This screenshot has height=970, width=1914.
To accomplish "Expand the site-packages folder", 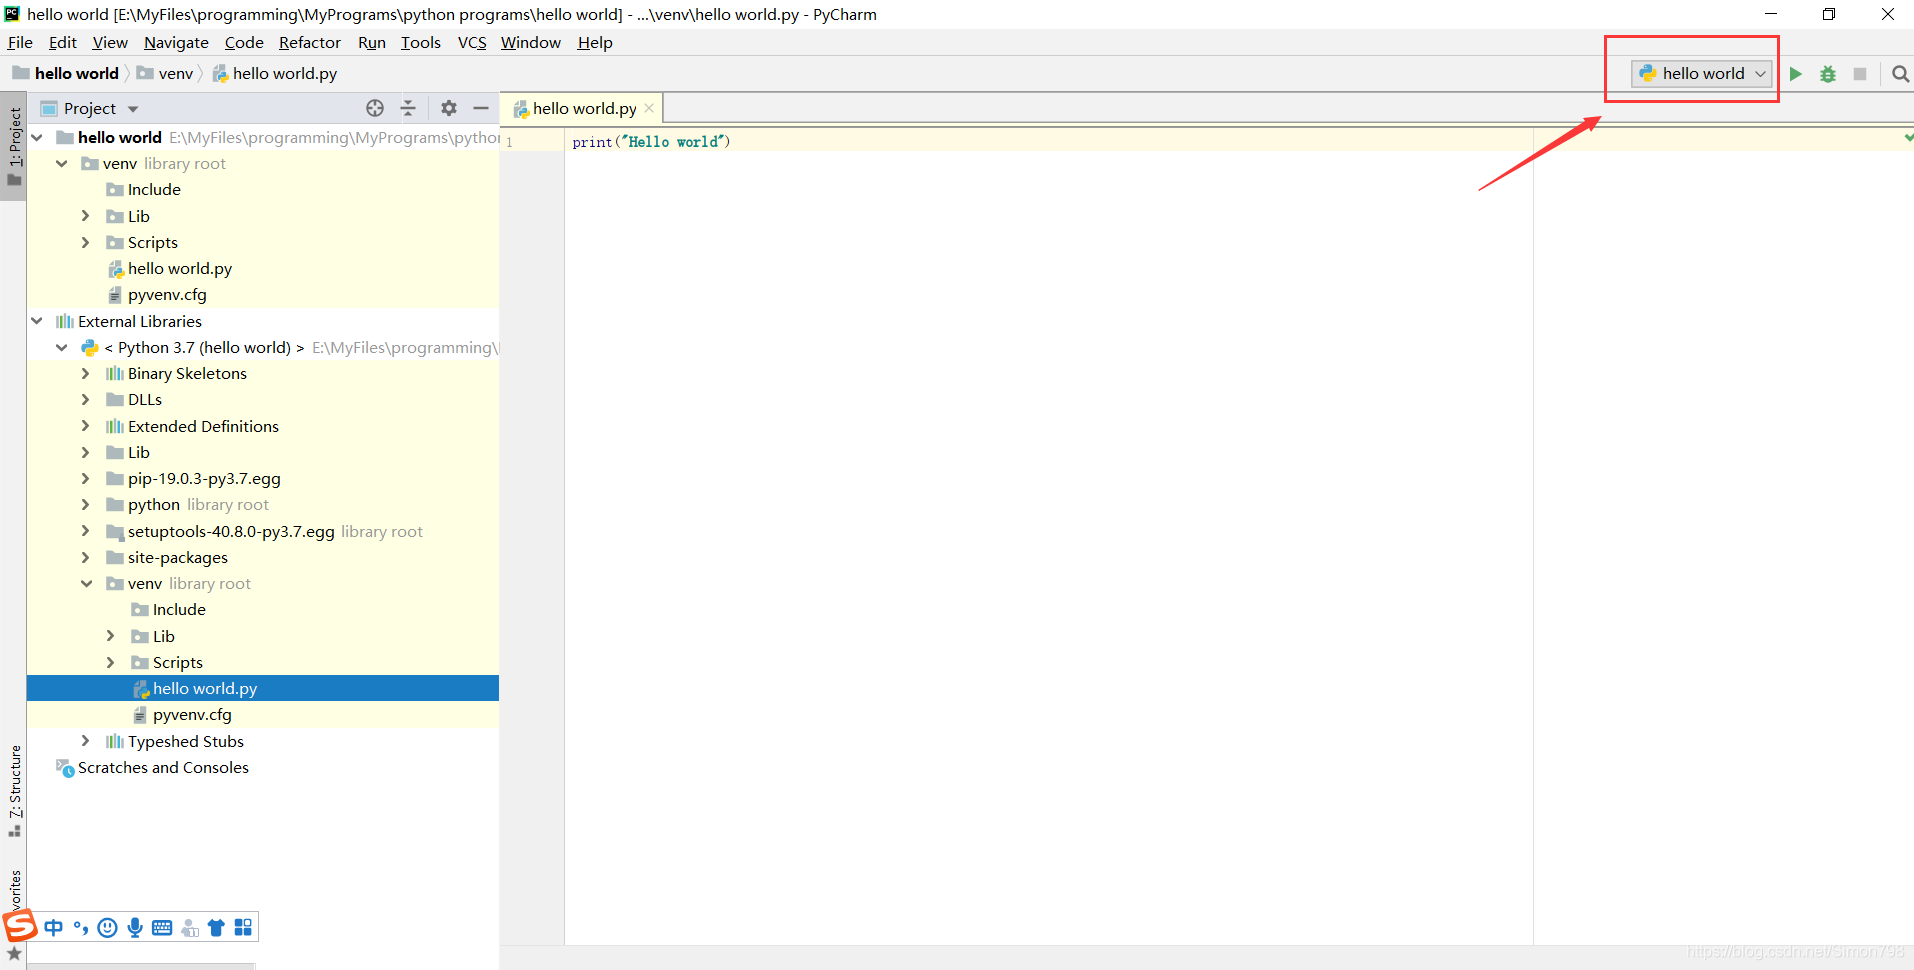I will (86, 557).
